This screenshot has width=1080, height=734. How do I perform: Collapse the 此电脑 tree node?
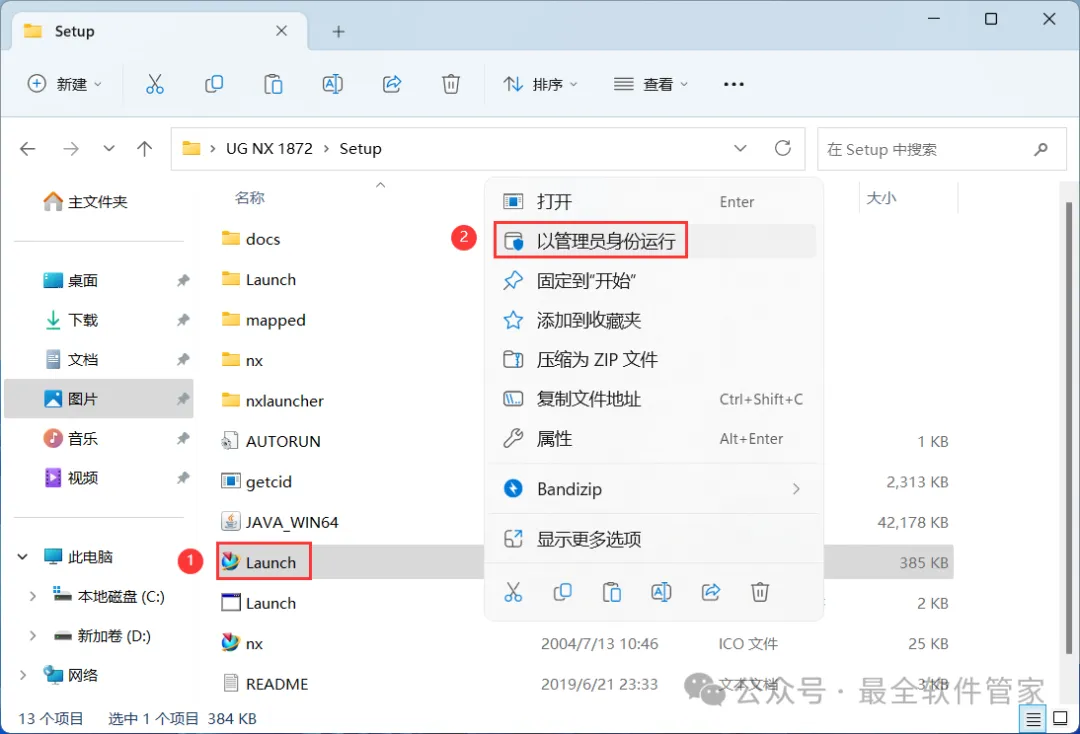point(23,556)
